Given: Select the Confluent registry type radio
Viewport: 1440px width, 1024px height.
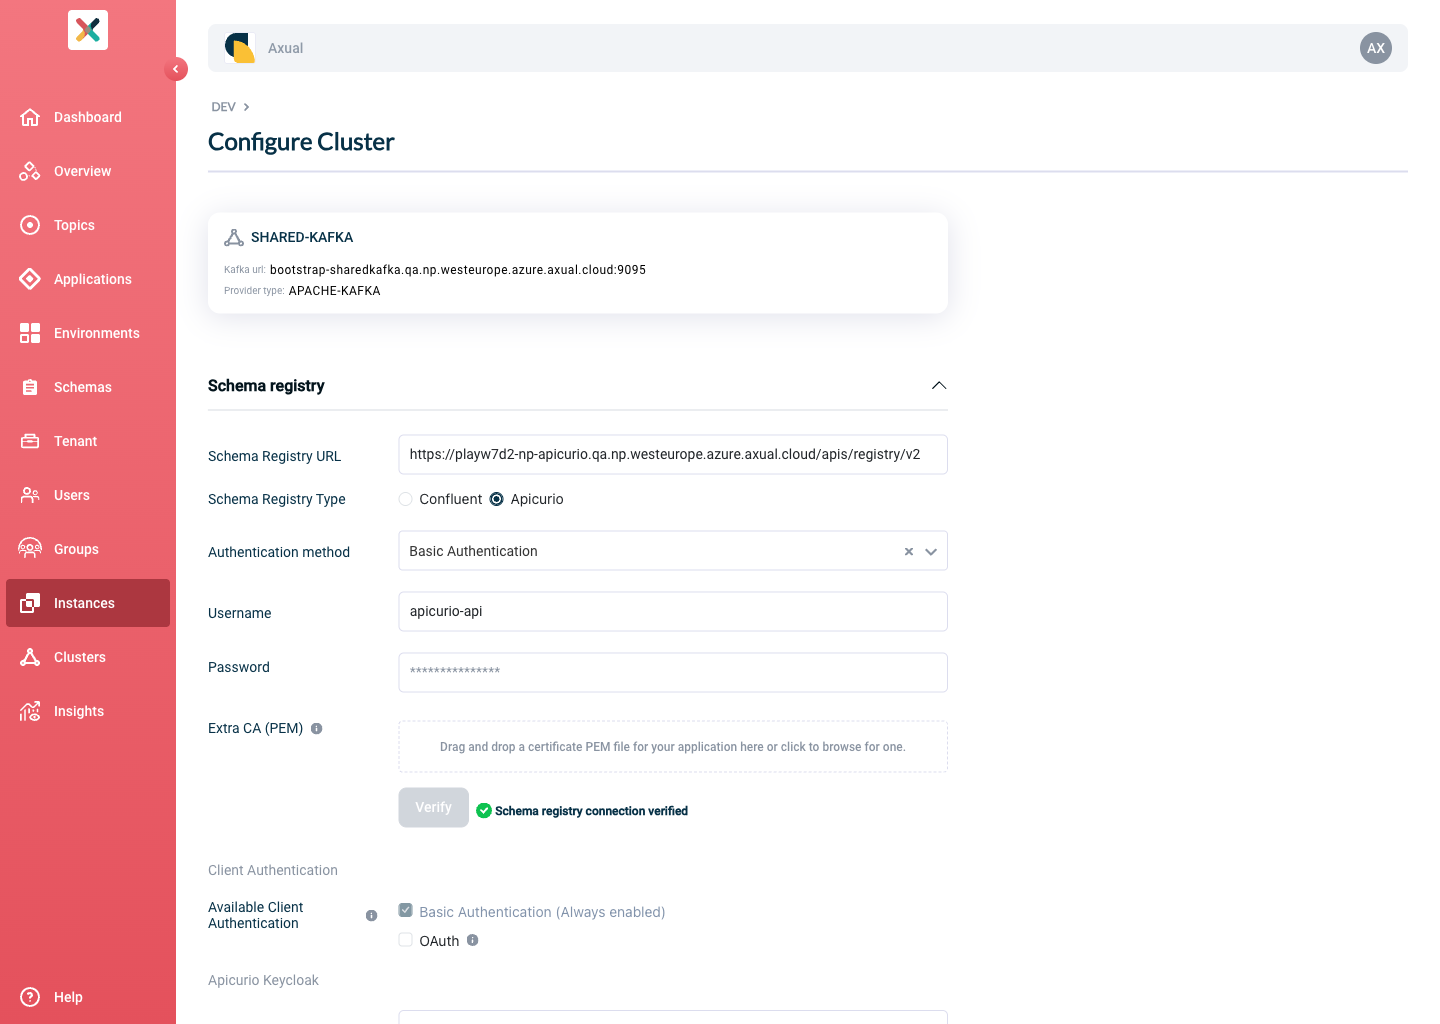Looking at the screenshot, I should pyautogui.click(x=406, y=499).
